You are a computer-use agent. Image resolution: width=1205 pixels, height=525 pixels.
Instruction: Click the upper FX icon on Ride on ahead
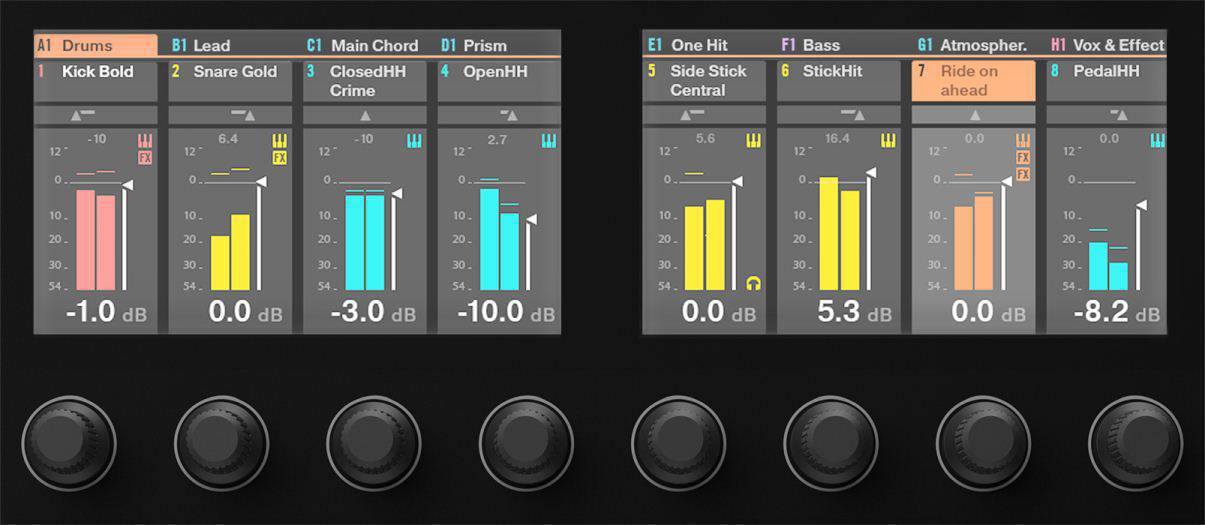coord(1023,158)
